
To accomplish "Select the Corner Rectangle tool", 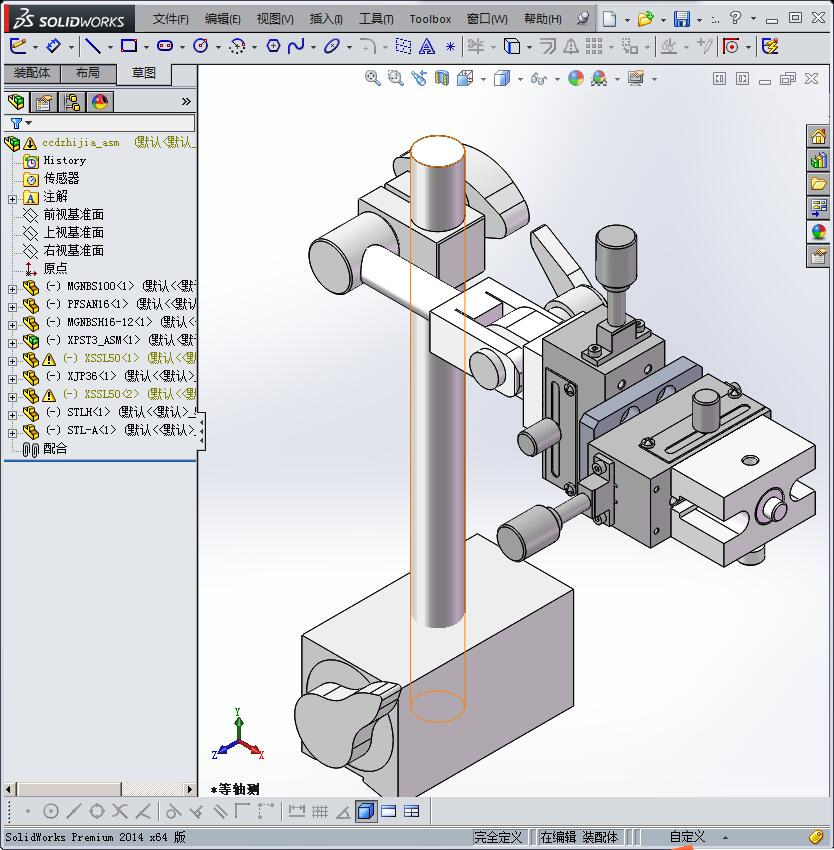I will (129, 46).
